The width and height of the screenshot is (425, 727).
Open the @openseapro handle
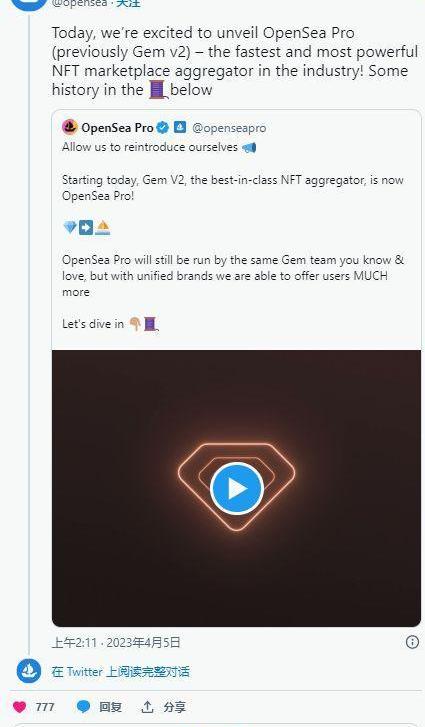[229, 128]
